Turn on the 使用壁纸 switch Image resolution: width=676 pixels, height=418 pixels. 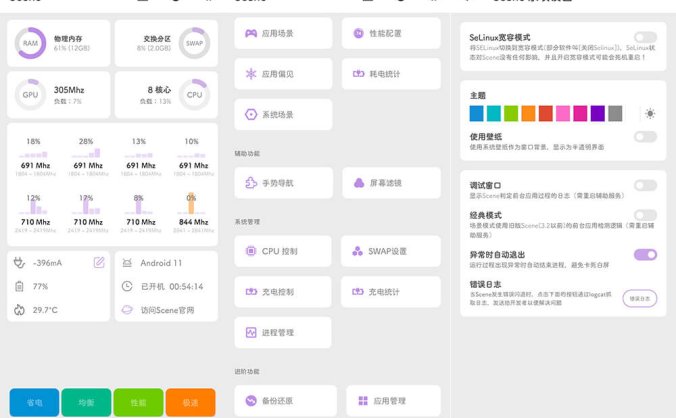pyautogui.click(x=645, y=137)
